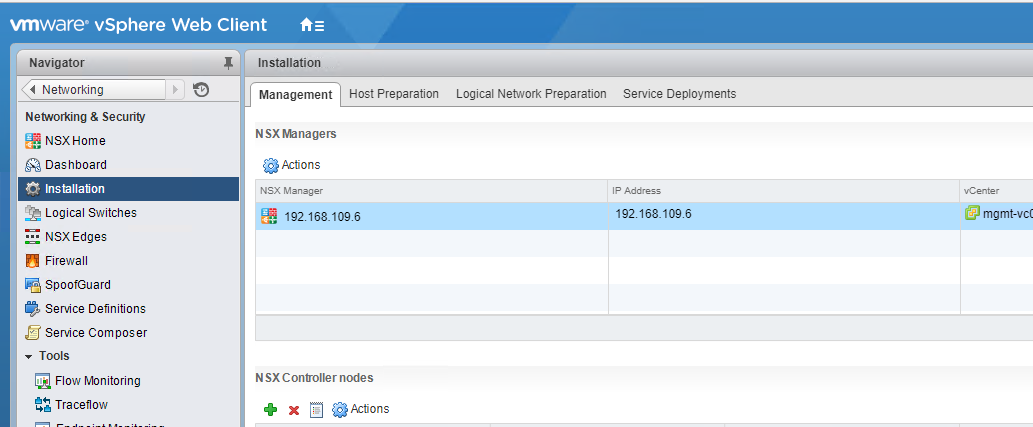The image size is (1033, 427).
Task: Pin the Navigator panel
Action: 228,63
